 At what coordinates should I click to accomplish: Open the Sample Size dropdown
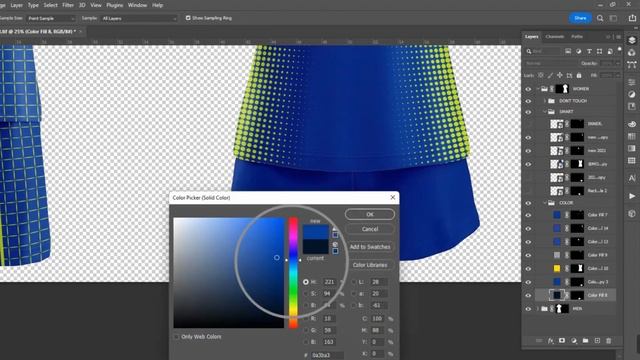tap(51, 18)
